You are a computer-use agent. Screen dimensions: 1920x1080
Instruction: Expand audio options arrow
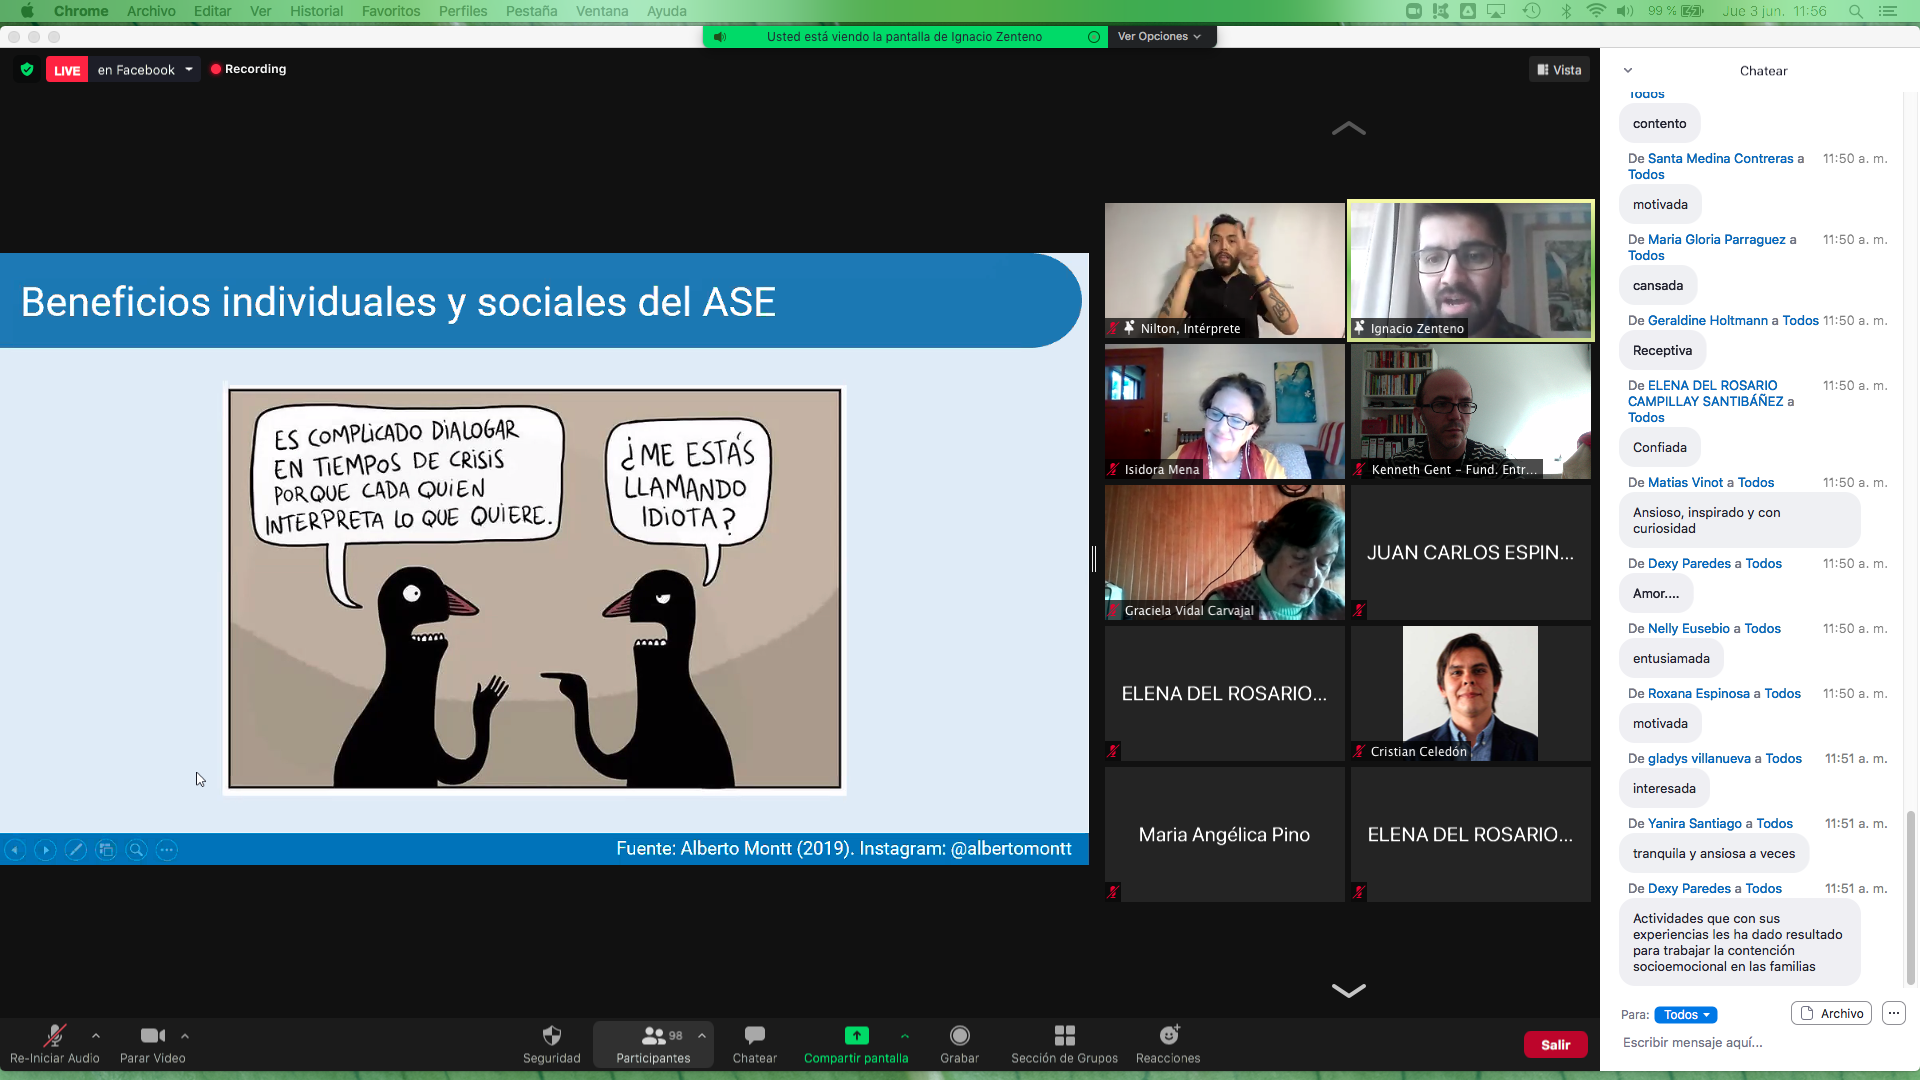pos(96,1035)
